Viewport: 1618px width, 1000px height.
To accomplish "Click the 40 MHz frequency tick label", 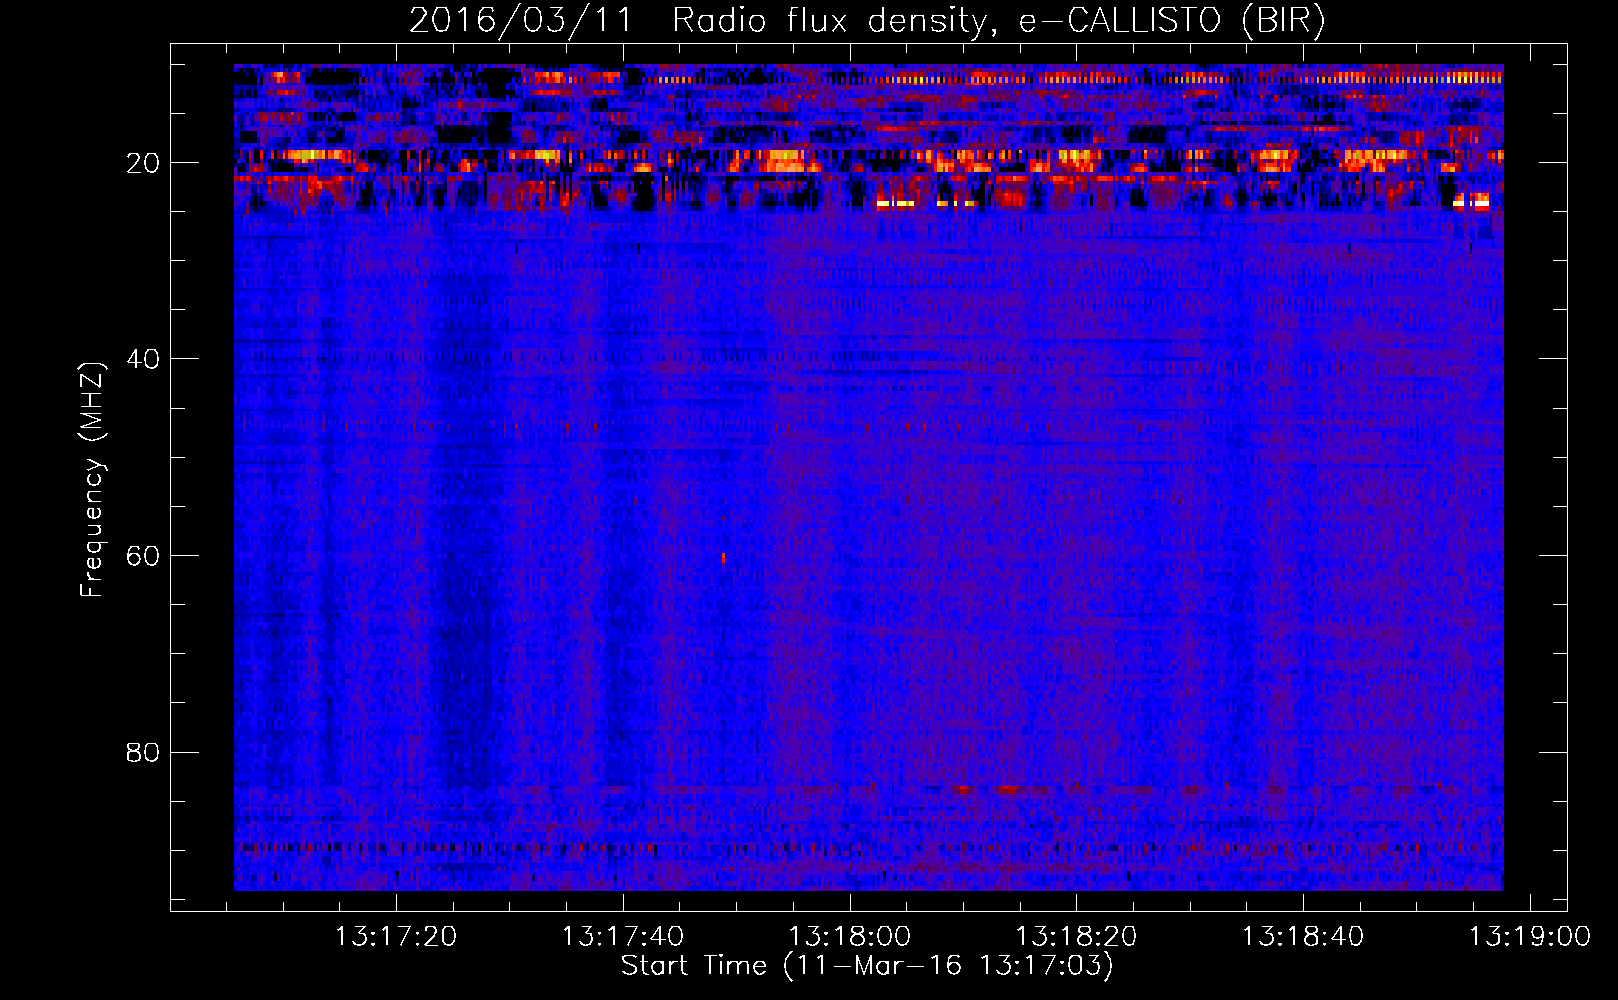I will pos(143,359).
